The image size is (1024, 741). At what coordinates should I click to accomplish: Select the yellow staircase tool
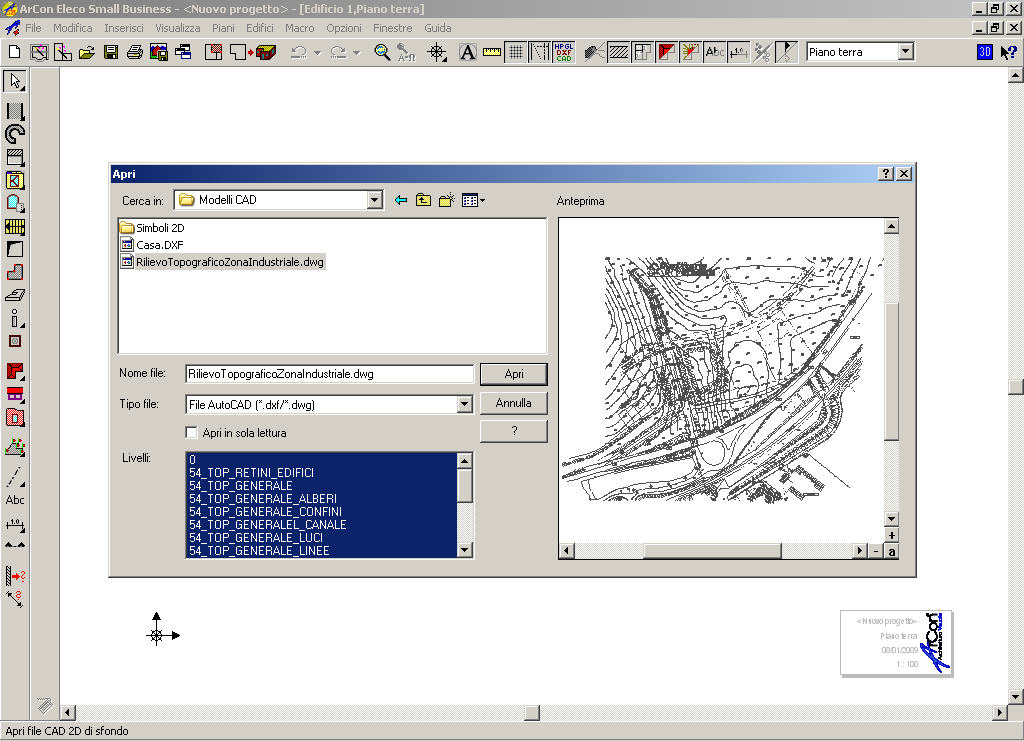pyautogui.click(x=15, y=227)
